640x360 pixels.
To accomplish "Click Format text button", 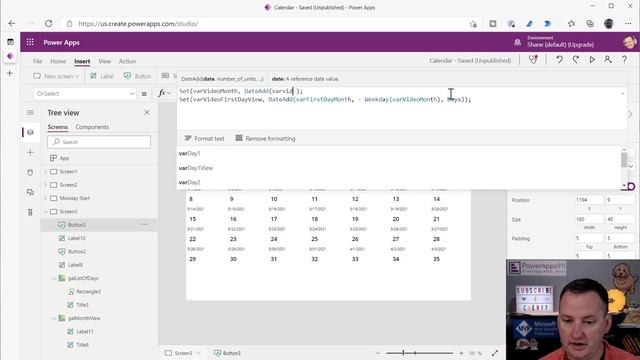I will [204, 139].
